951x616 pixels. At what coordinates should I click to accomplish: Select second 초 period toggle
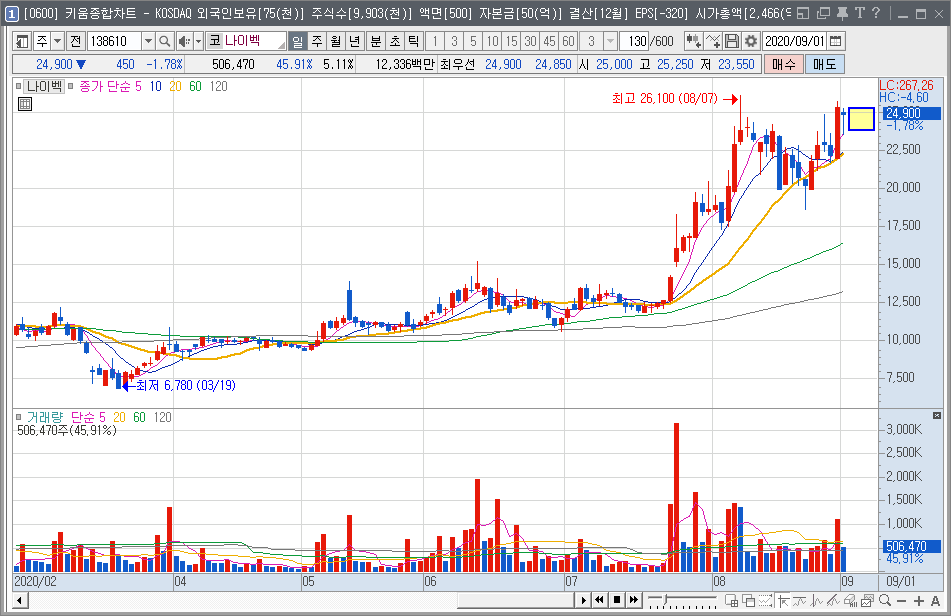(x=395, y=41)
